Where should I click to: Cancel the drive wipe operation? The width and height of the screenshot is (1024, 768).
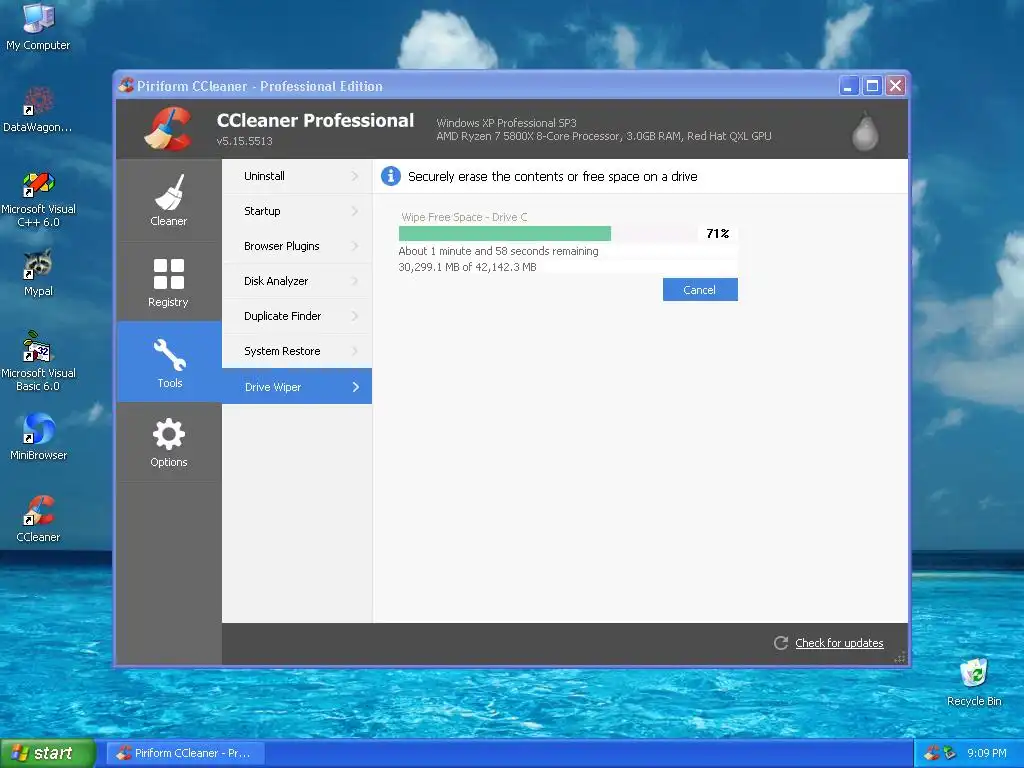click(700, 289)
